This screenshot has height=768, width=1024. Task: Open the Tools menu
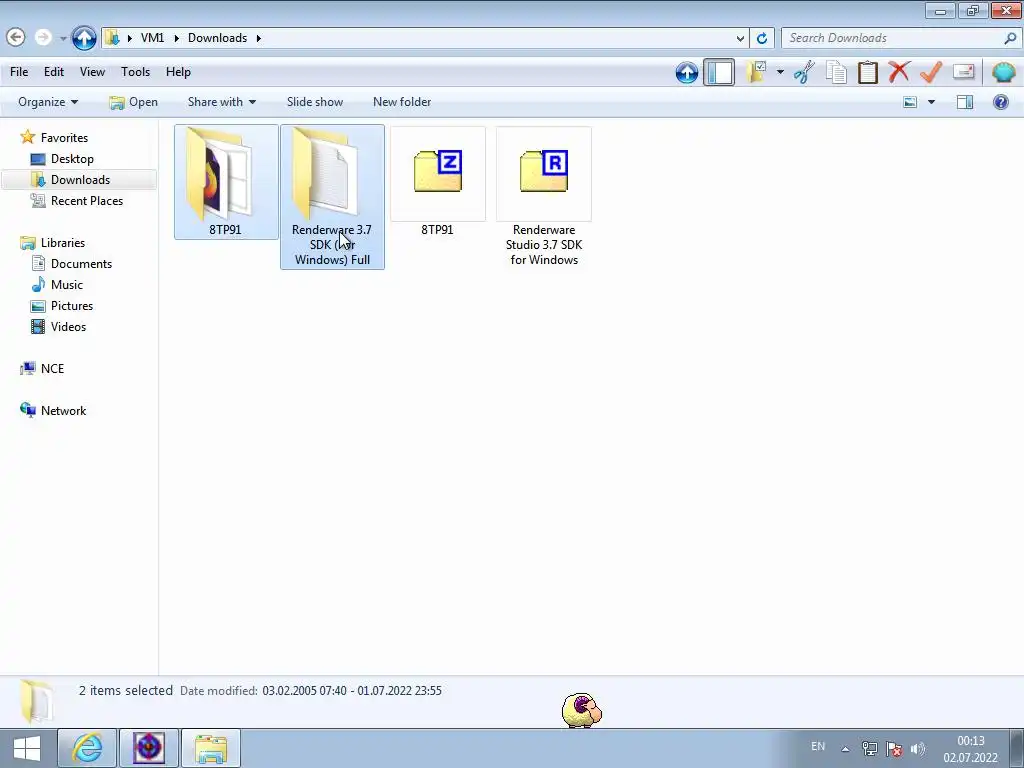135,72
